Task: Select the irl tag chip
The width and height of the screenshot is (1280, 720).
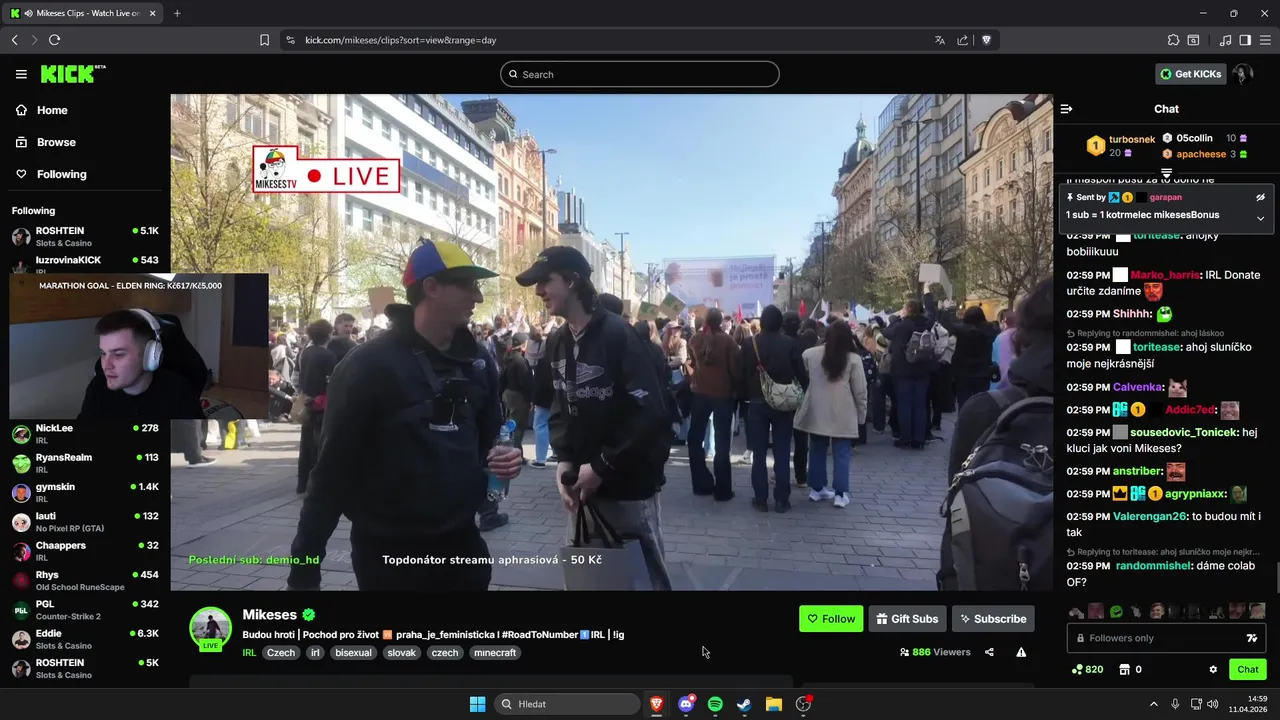Action: [314, 653]
